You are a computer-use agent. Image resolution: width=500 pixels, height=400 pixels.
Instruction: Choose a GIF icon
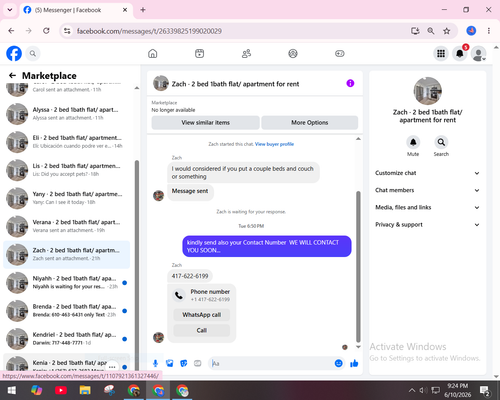[x=198, y=363]
